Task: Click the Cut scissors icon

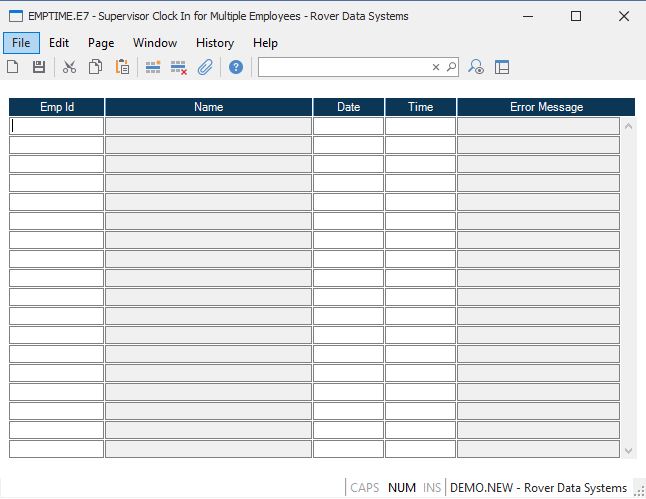Action: point(69,67)
